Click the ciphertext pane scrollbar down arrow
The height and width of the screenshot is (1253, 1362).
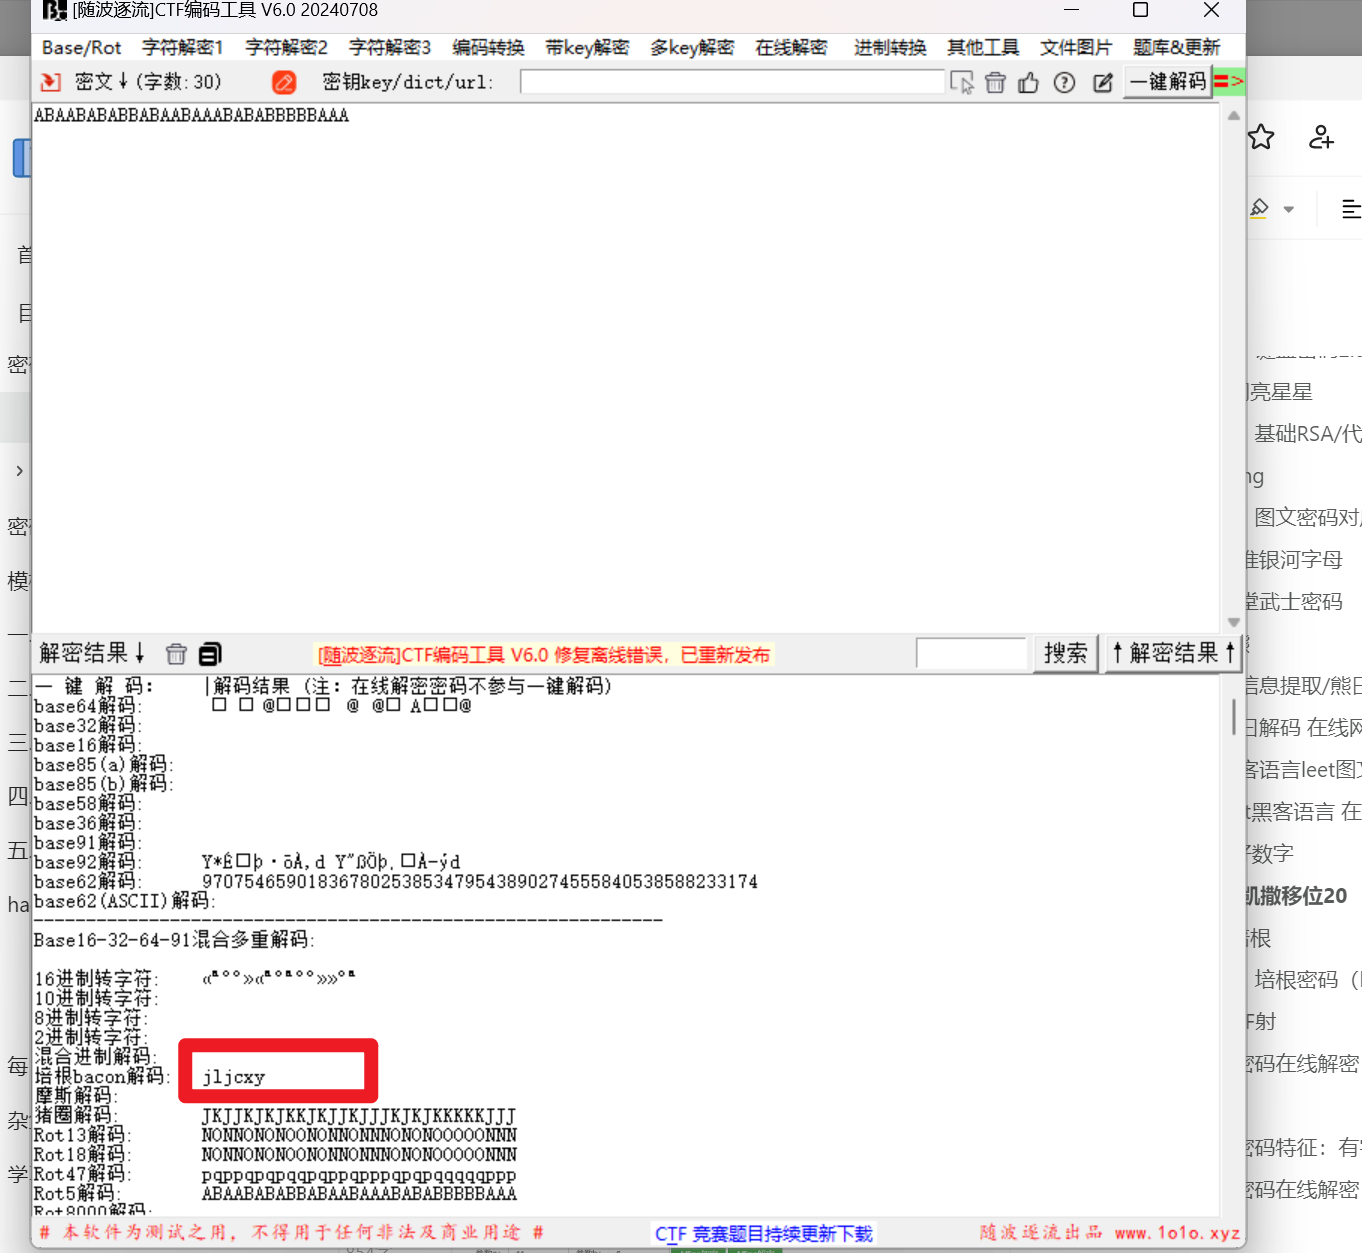pyautogui.click(x=1234, y=622)
